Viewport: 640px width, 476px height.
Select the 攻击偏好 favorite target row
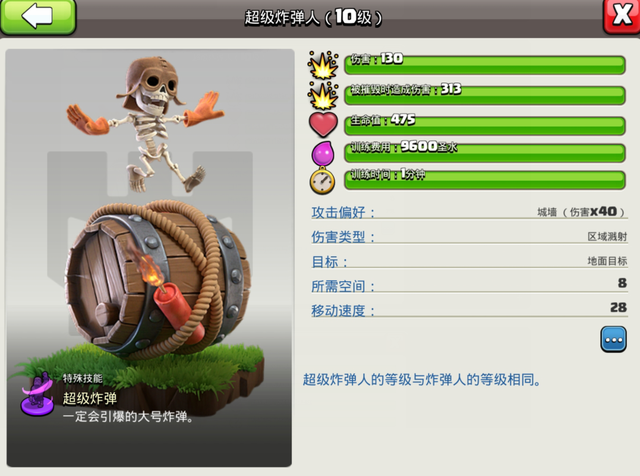click(x=469, y=212)
